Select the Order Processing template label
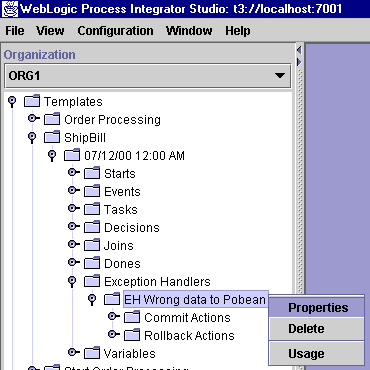Image resolution: width=370 pixels, height=370 pixels. (x=112, y=119)
